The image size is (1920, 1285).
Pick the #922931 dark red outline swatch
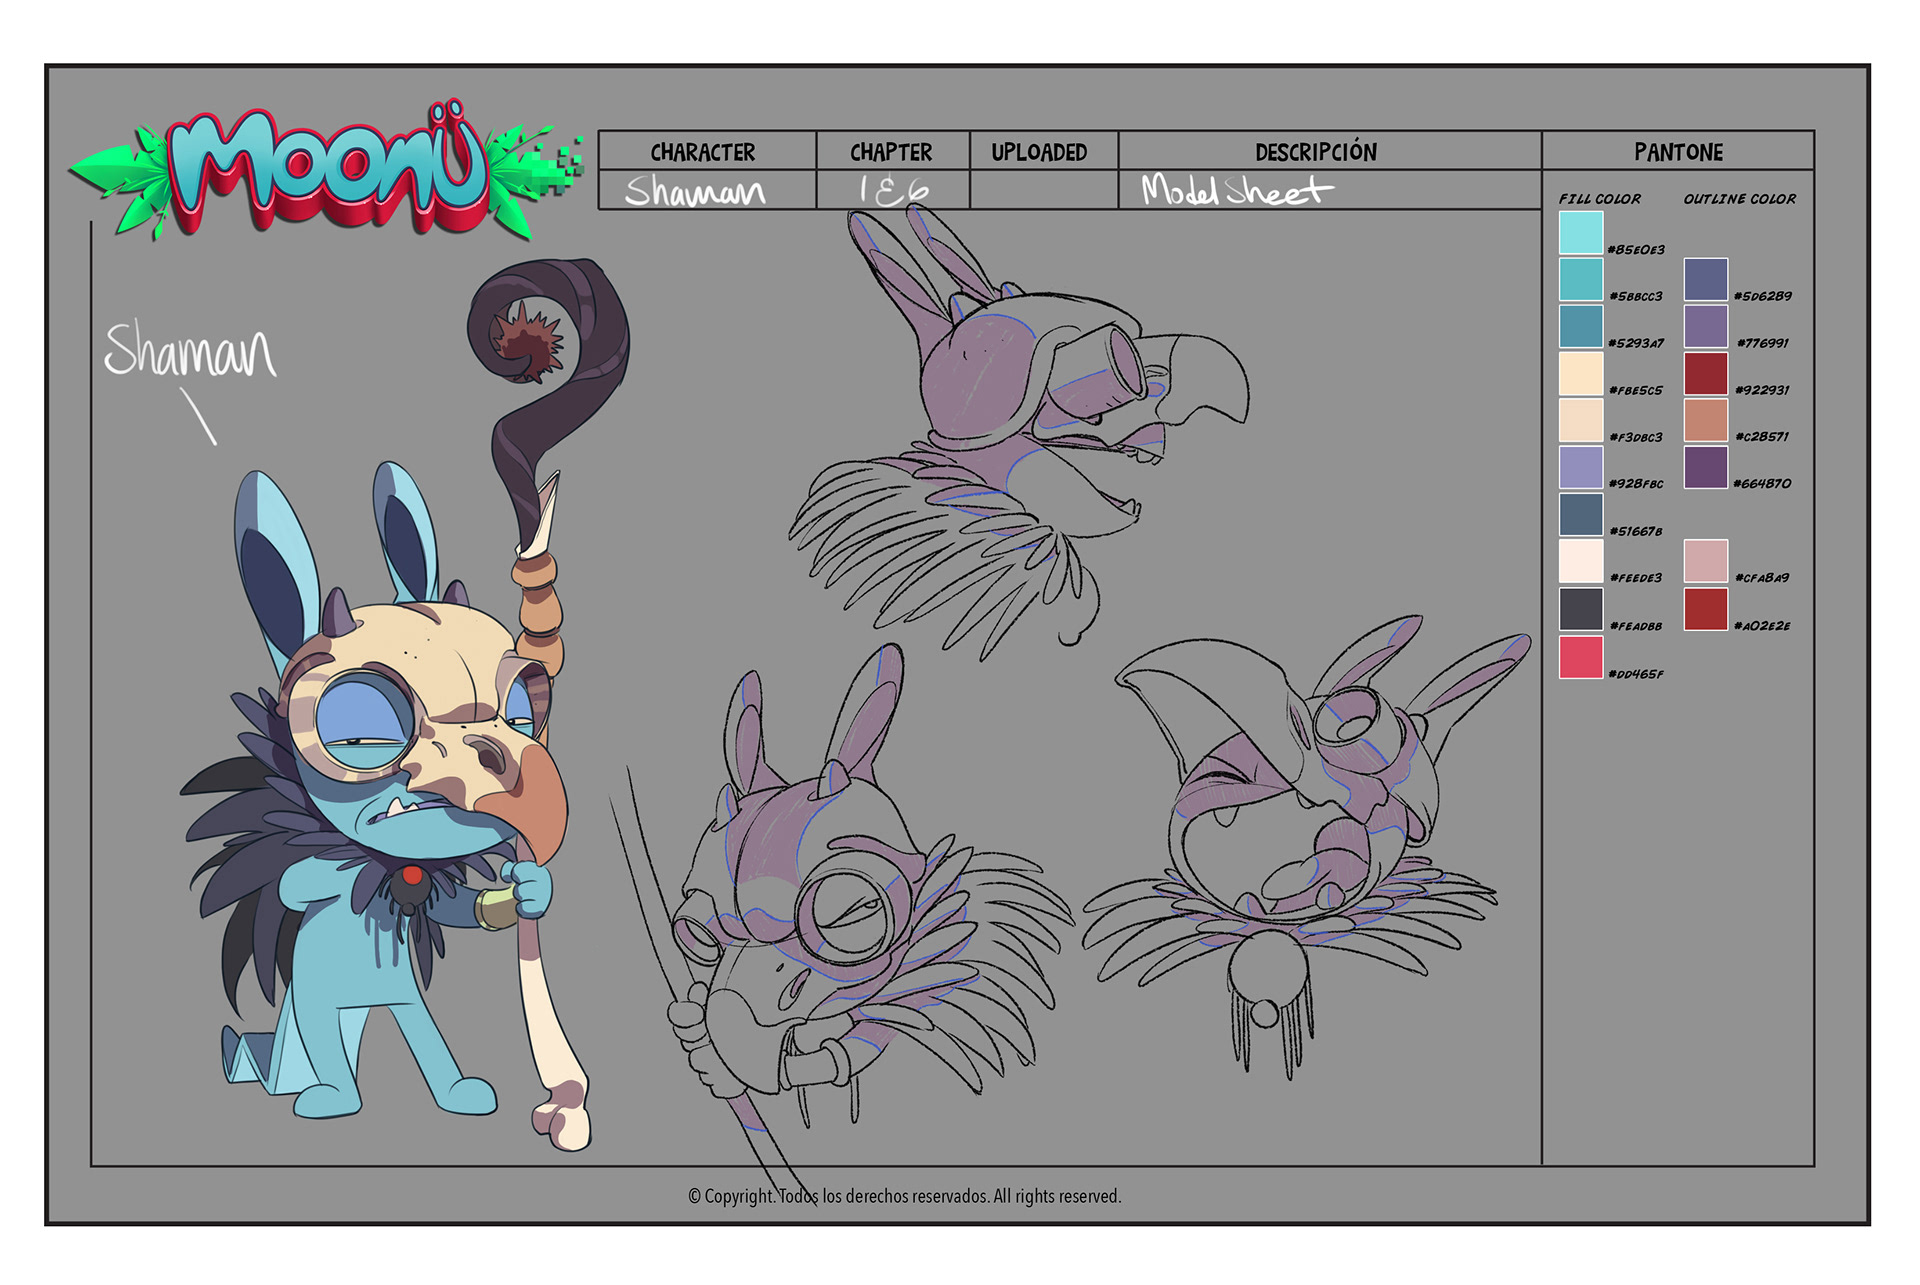click(1705, 374)
